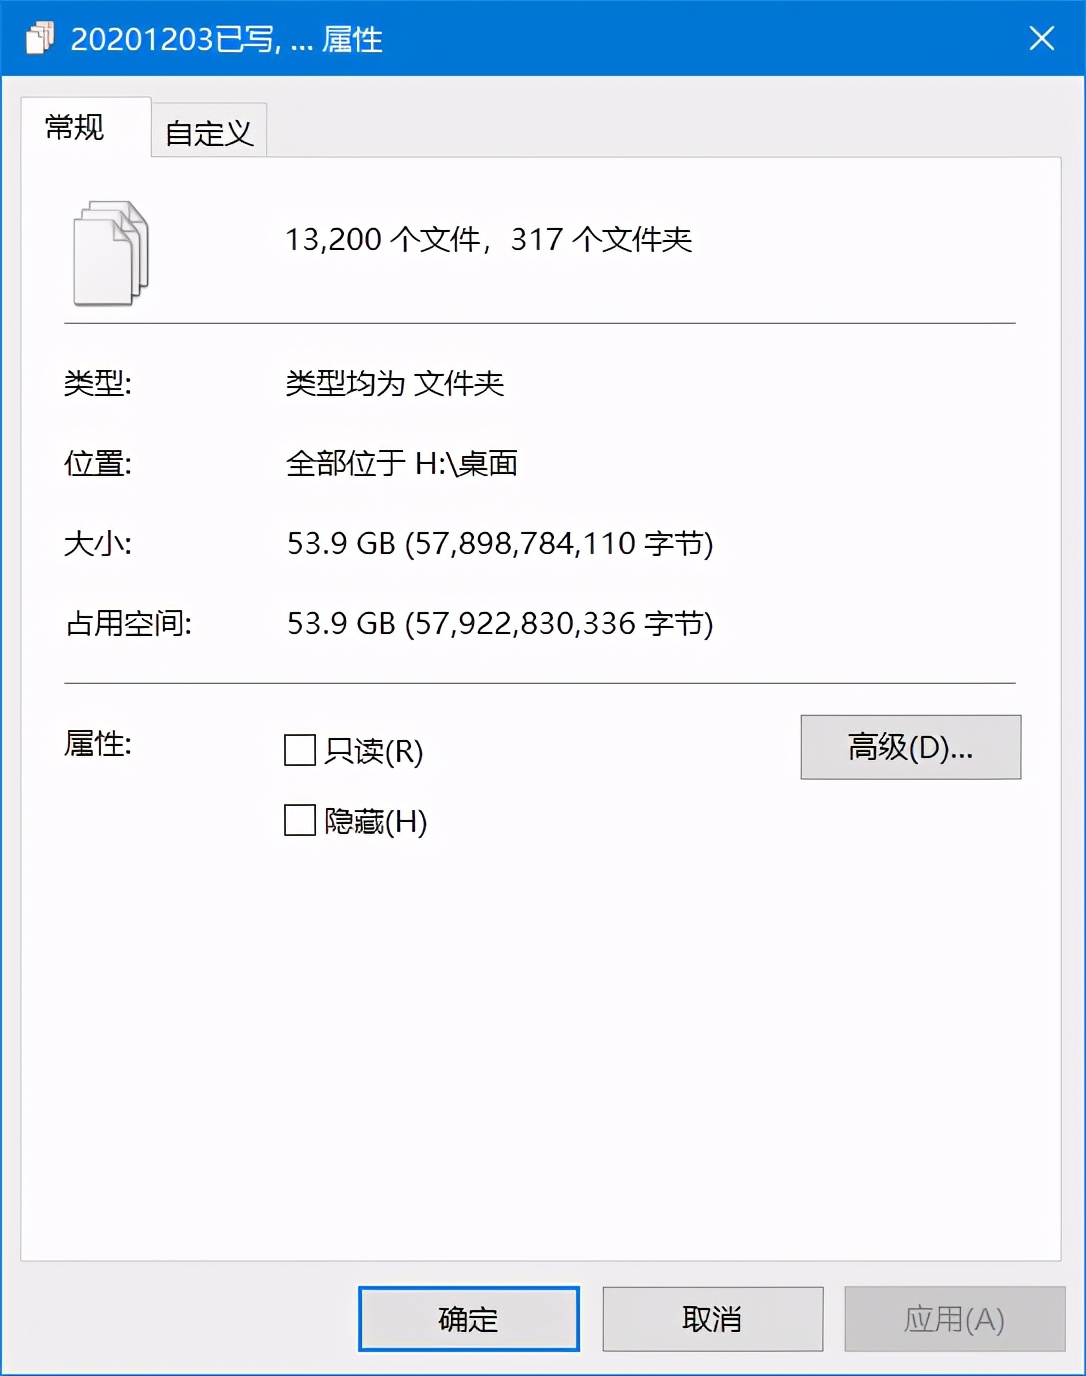This screenshot has width=1086, height=1376.
Task: Click the location value H:\桌面
Action: [x=466, y=463]
